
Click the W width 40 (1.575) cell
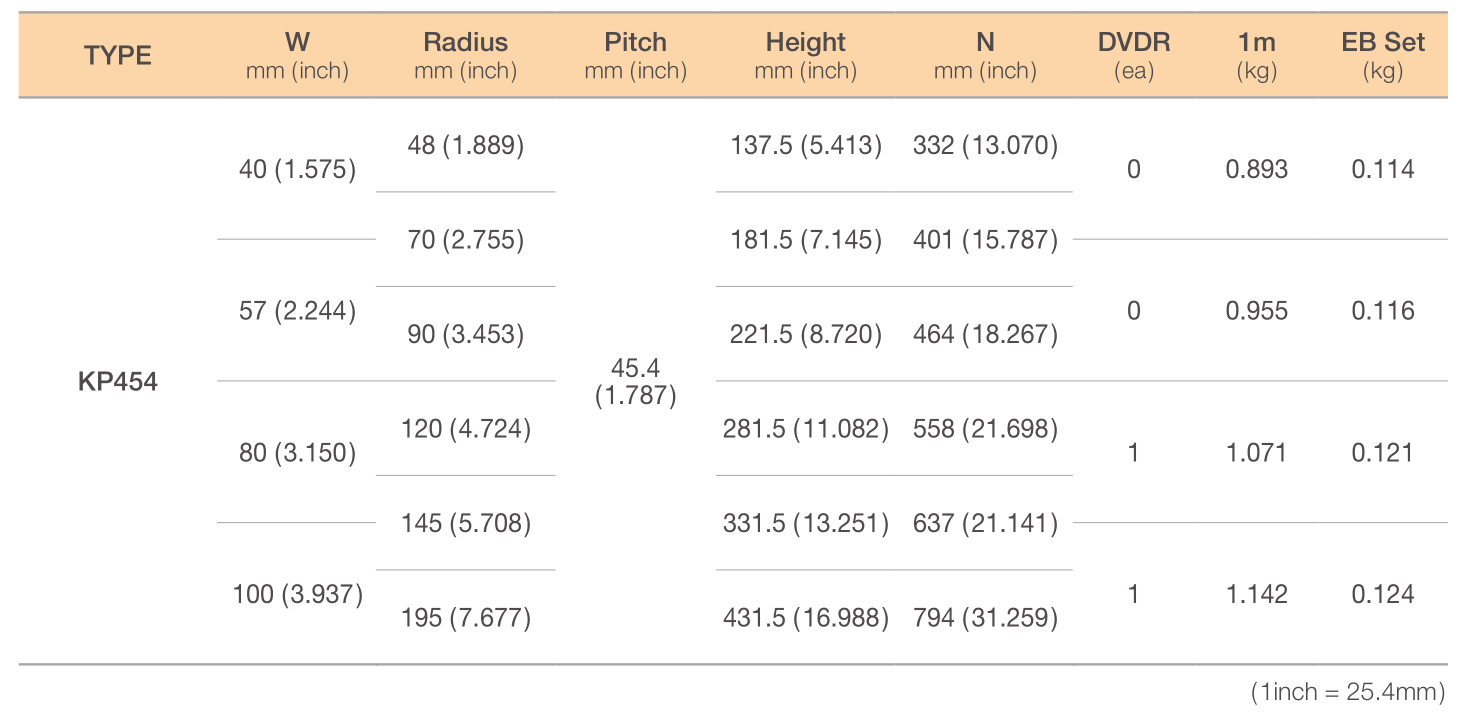(x=298, y=169)
